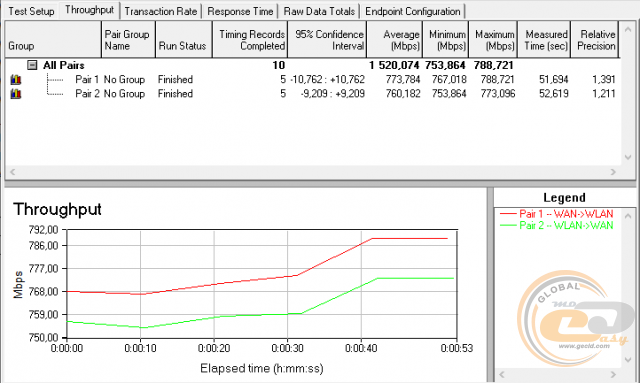Select the Pair 1 row
This screenshot has width=640, height=383.
click(x=313, y=79)
